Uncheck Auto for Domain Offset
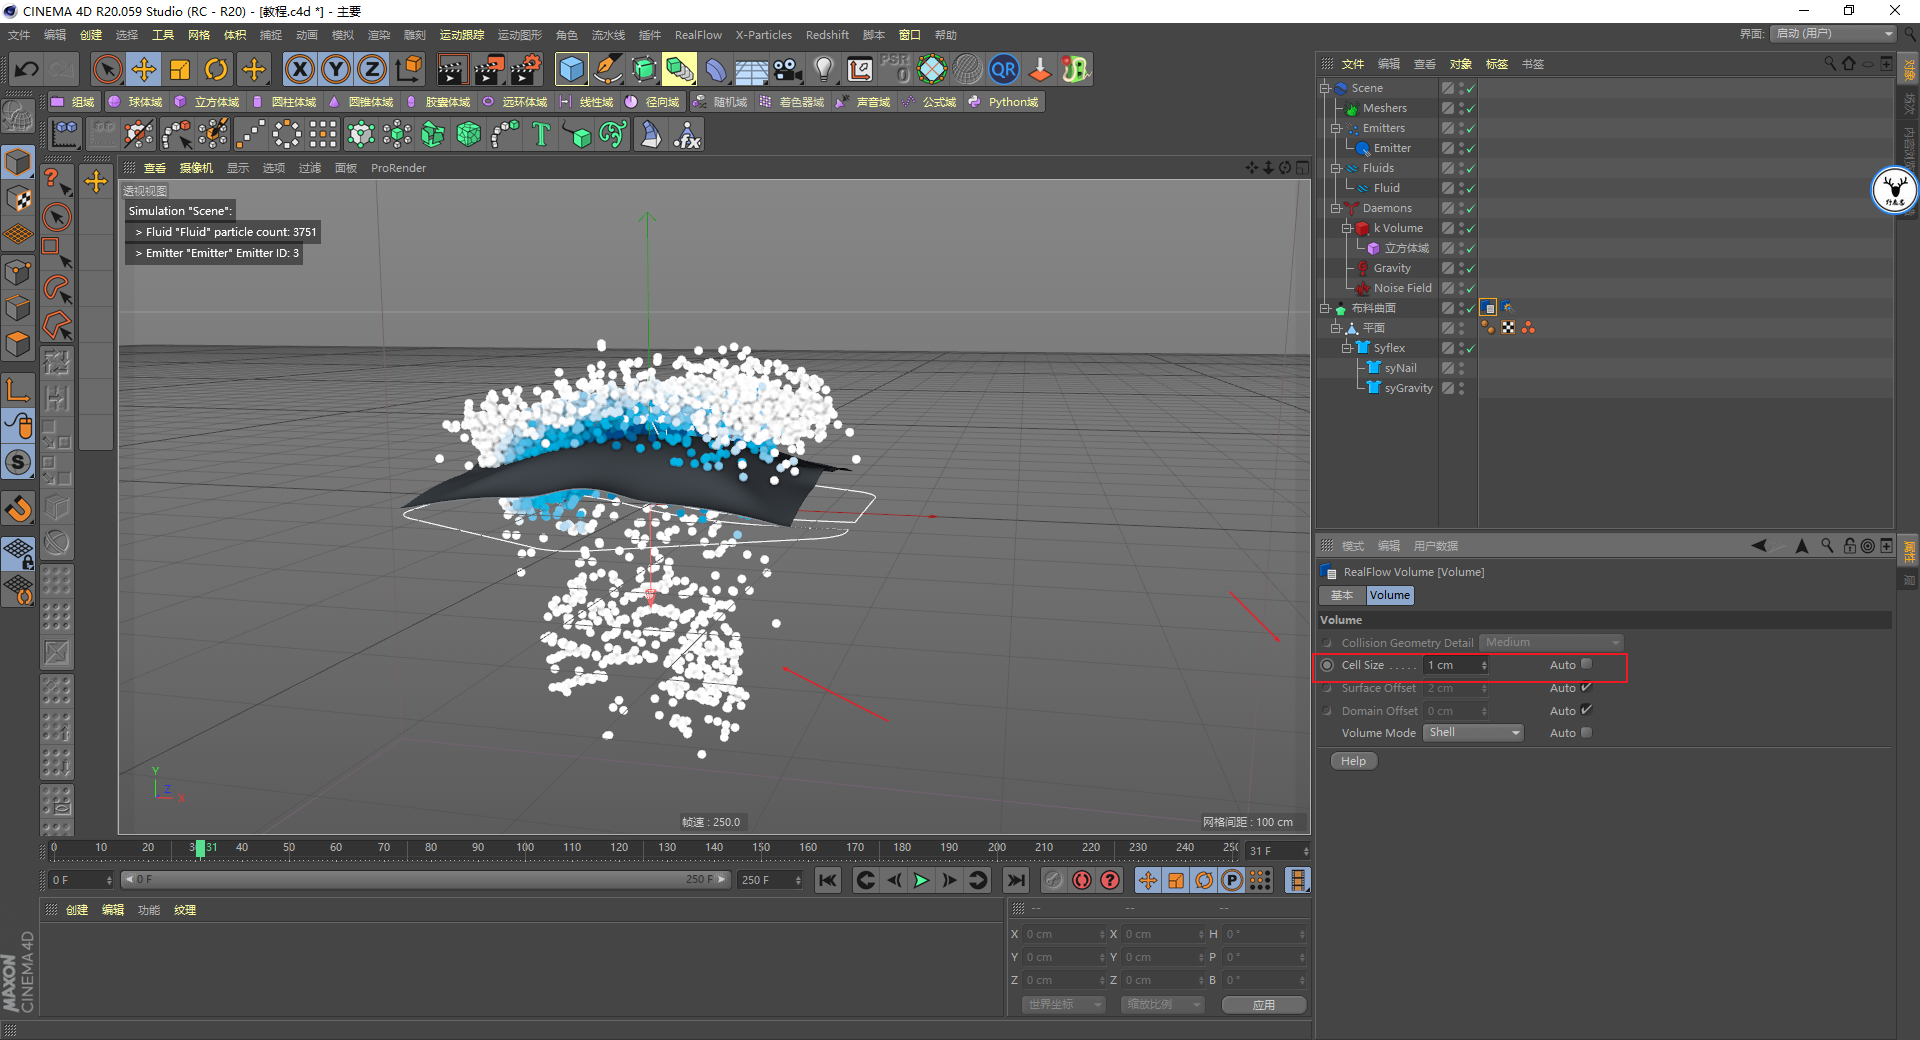Screen dimensions: 1920x1040 tap(1586, 710)
